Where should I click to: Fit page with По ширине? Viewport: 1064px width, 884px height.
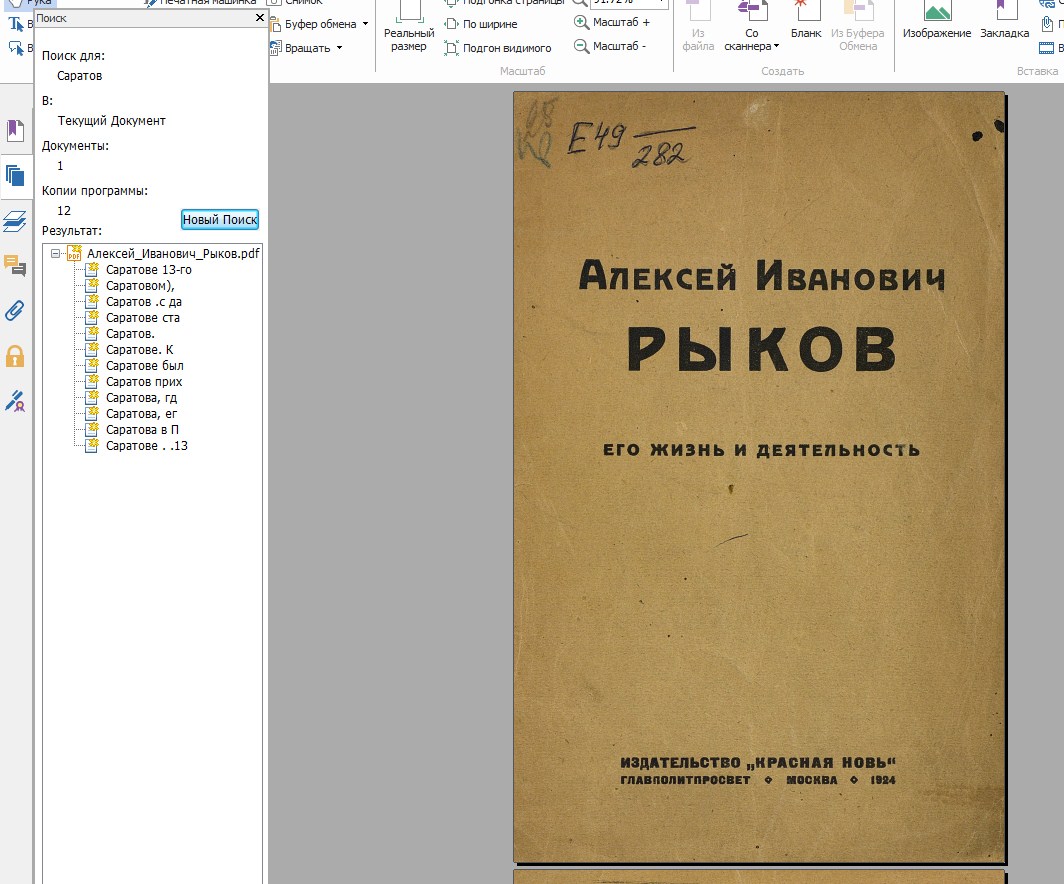click(x=481, y=24)
